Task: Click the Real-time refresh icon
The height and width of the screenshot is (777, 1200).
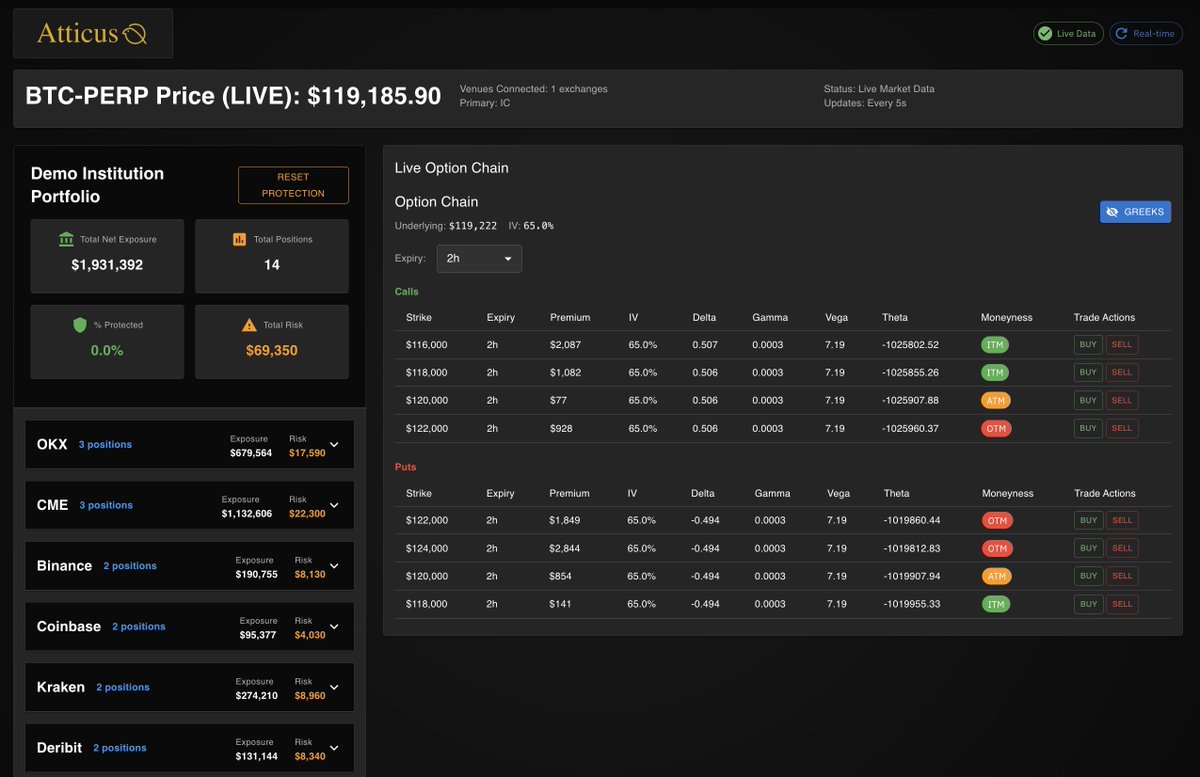Action: 1121,34
